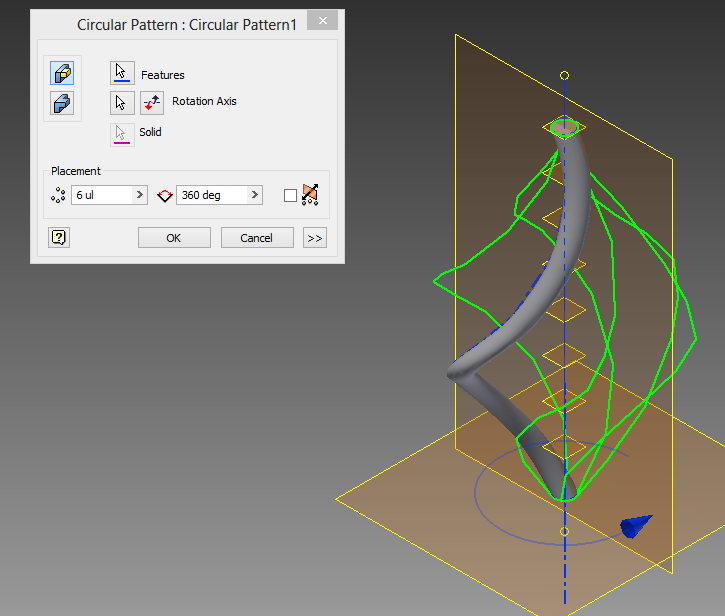Viewport: 725px width, 616px height.
Task: Confirm the pattern with OK
Action: click(174, 238)
